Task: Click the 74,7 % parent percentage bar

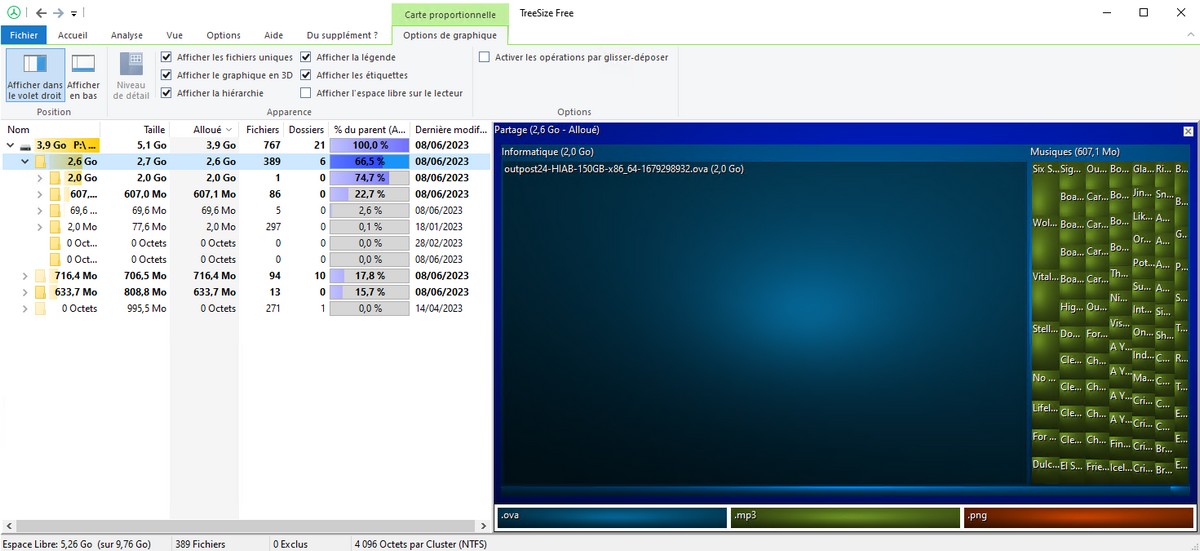Action: [370, 177]
